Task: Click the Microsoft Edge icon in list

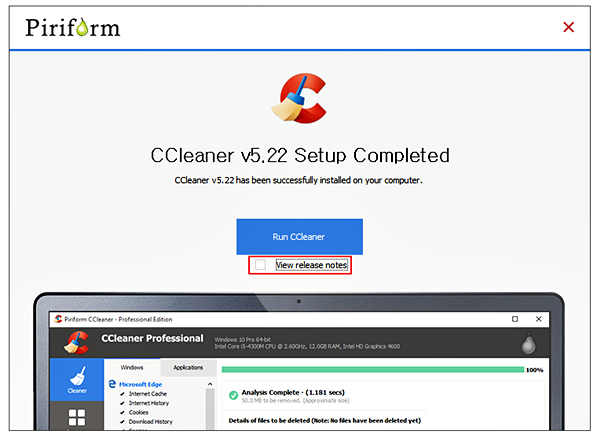Action: tap(112, 384)
